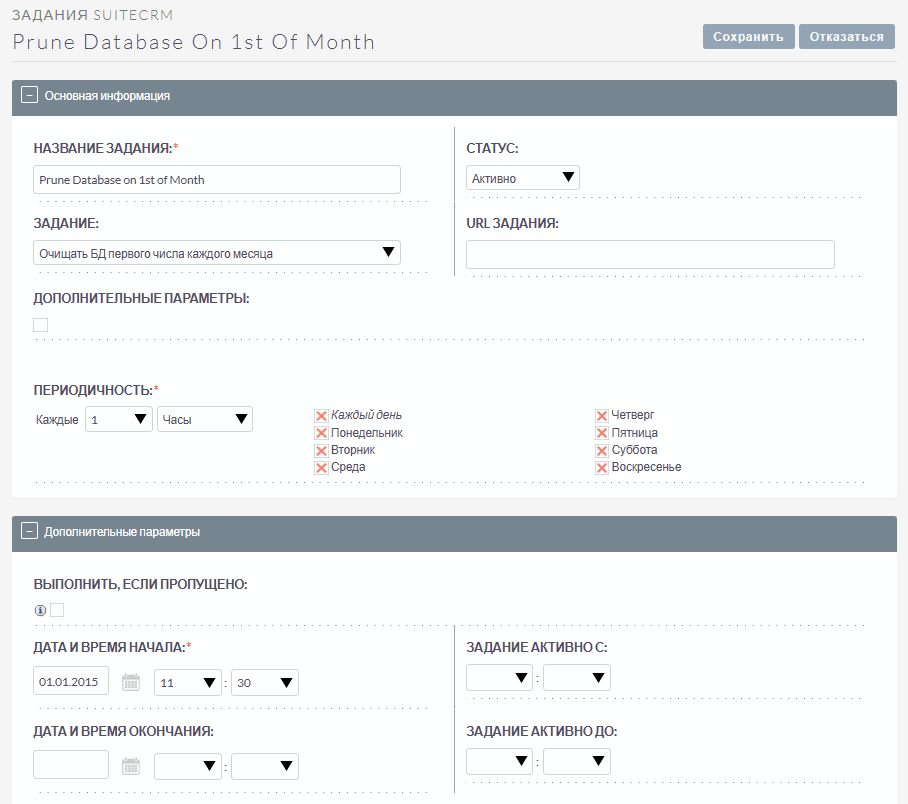Enable the Дополнительные параметры checkbox
This screenshot has width=908, height=804.
click(40, 325)
